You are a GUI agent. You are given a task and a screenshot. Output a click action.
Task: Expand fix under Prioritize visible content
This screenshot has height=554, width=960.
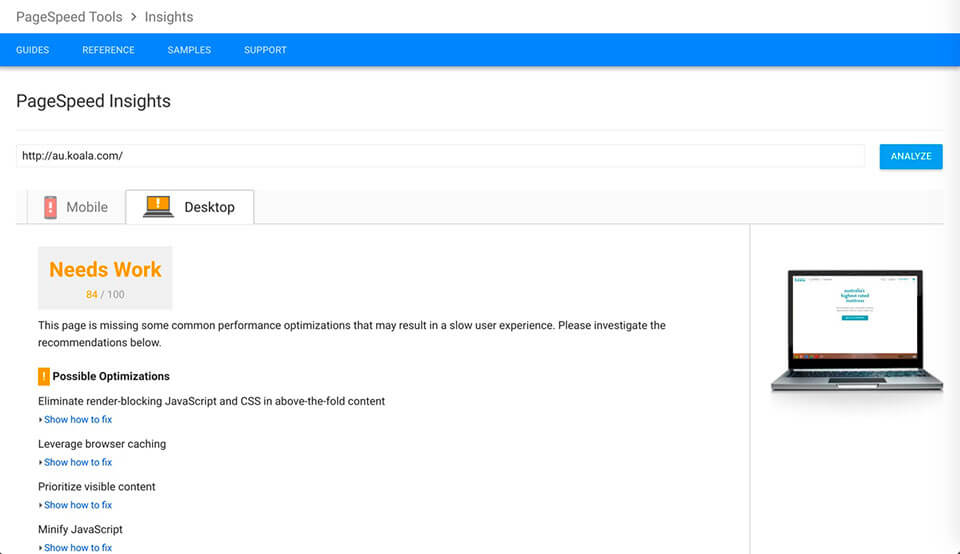pyautogui.click(x=78, y=505)
